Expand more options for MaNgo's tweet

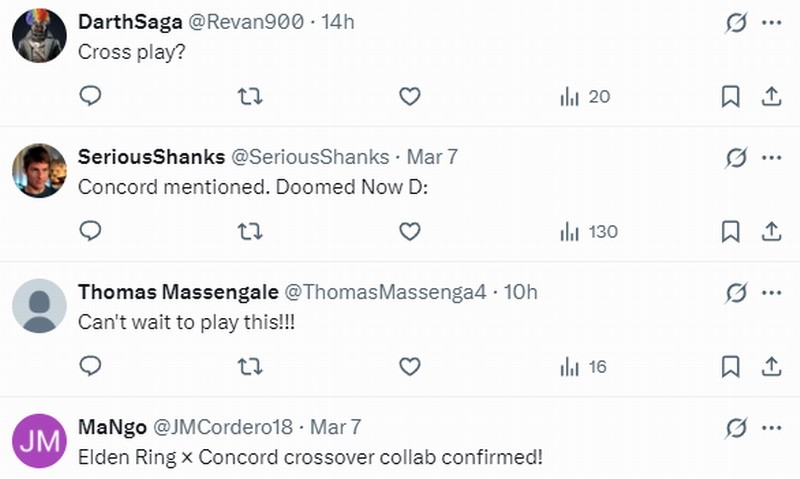[771, 428]
